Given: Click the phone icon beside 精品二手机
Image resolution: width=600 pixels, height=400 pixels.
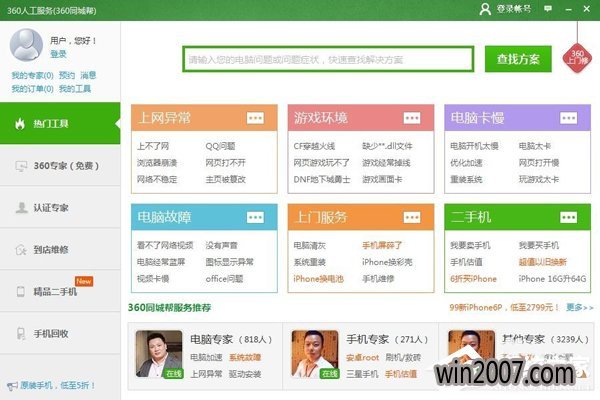Looking at the screenshot, I should [x=21, y=292].
